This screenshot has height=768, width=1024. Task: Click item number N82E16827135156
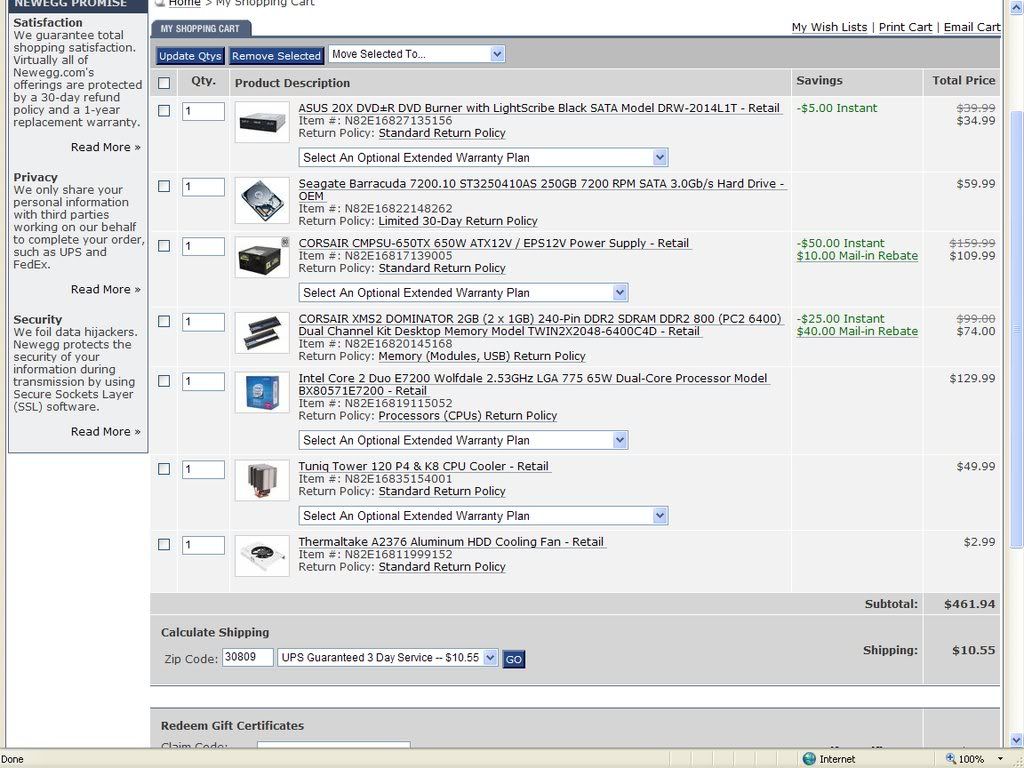398,121
